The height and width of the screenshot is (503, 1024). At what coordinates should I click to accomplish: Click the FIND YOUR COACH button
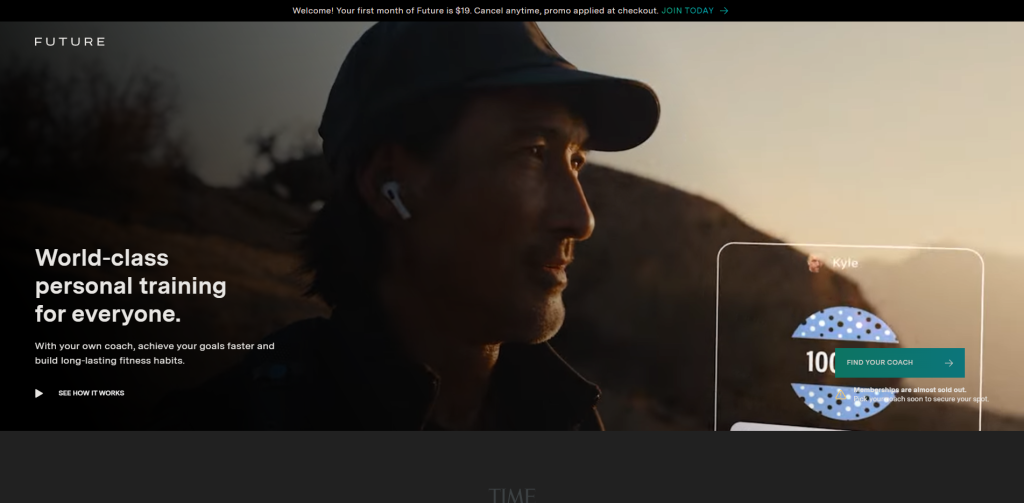pyautogui.click(x=899, y=363)
